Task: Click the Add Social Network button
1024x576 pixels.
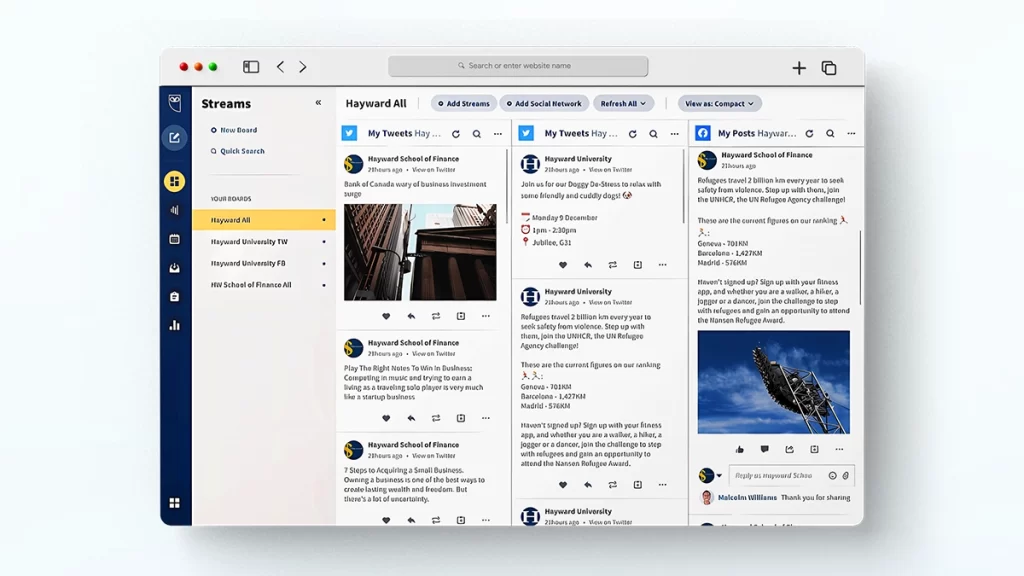Action: [544, 103]
